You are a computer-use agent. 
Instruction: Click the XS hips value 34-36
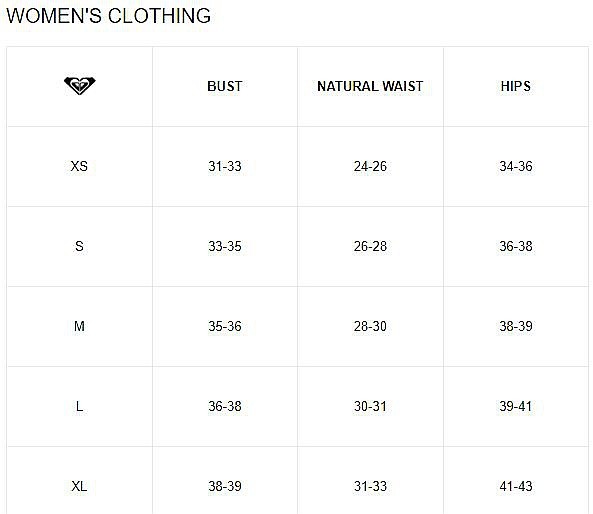pyautogui.click(x=516, y=166)
